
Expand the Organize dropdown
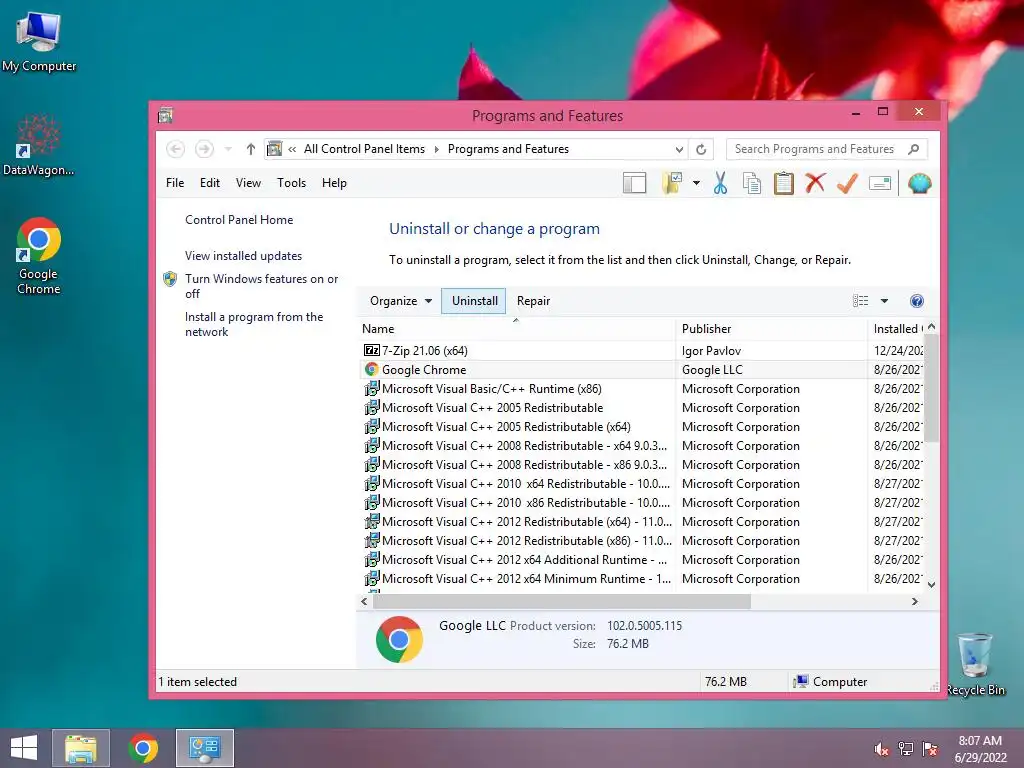(x=400, y=301)
